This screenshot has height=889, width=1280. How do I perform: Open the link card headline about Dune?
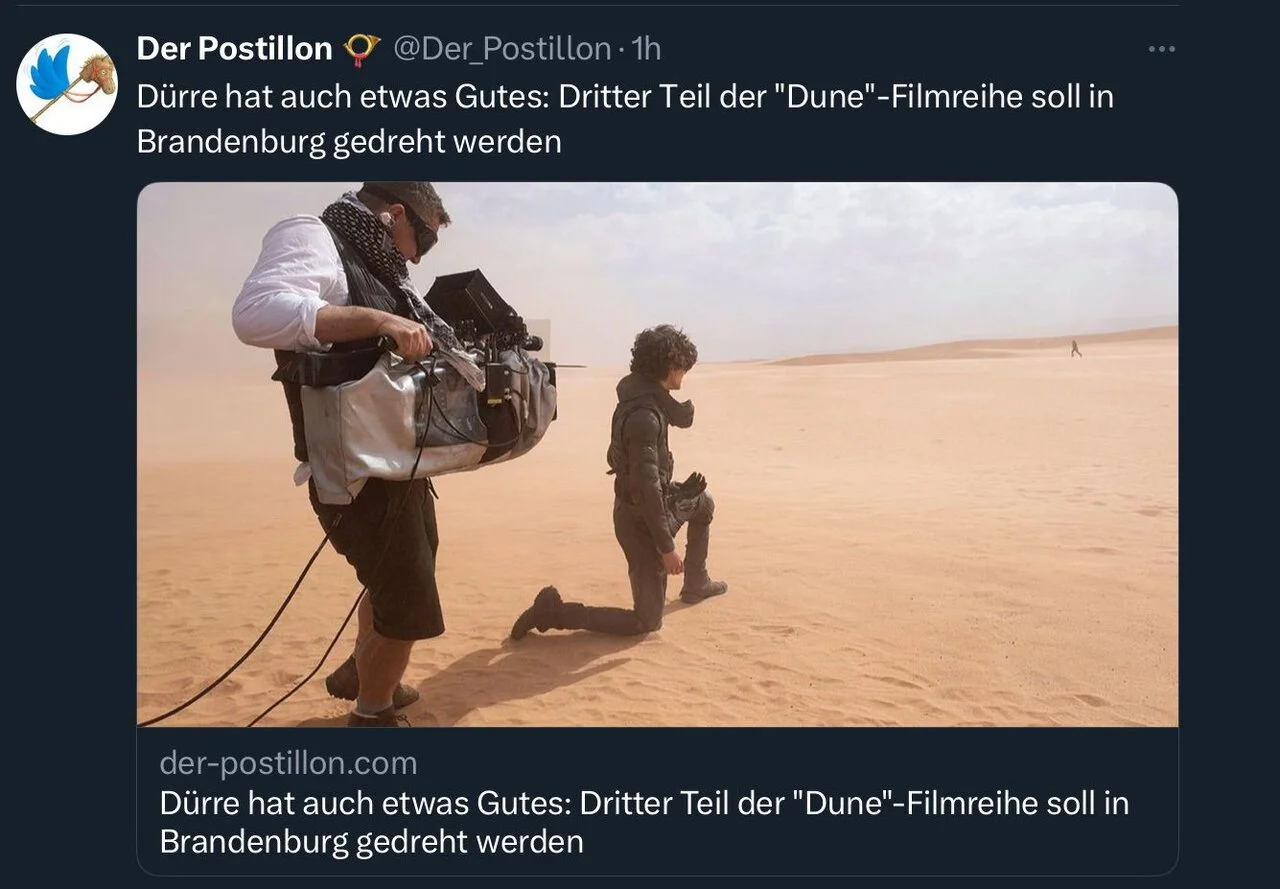pyautogui.click(x=644, y=822)
